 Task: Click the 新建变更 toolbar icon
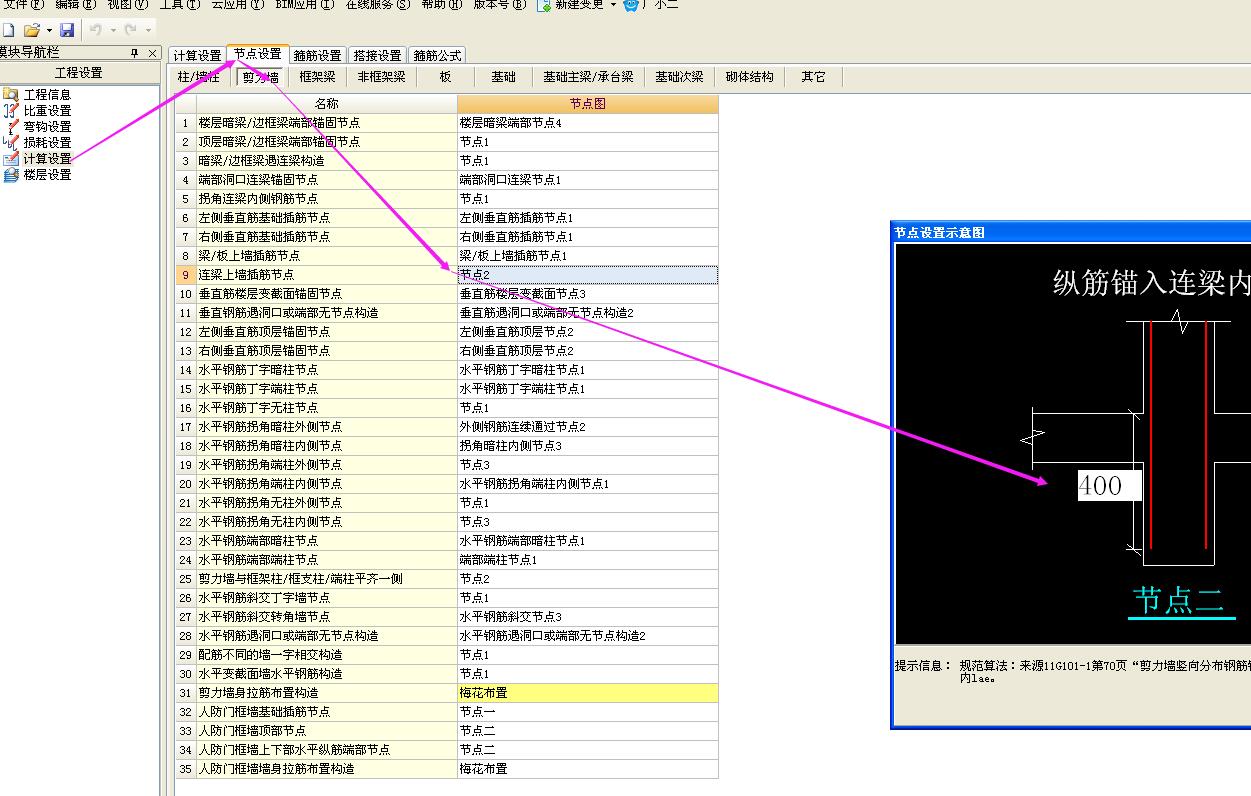[x=544, y=5]
